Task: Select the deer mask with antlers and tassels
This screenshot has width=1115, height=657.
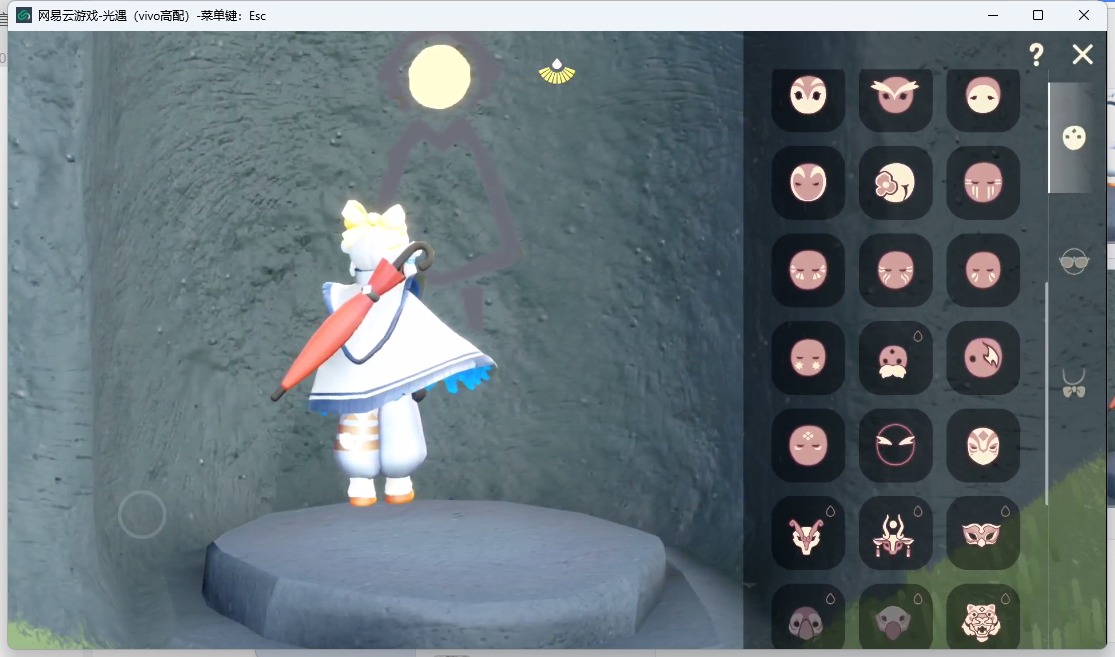Action: pos(895,533)
